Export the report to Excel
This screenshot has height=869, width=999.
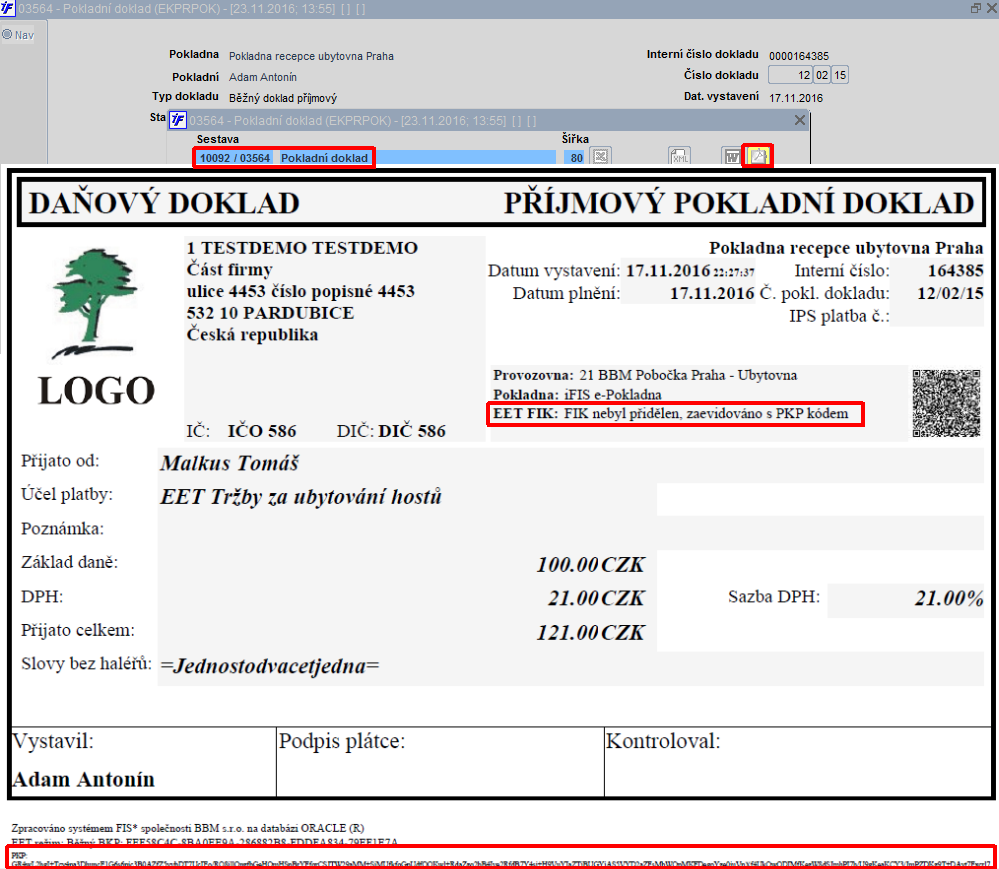[x=600, y=156]
